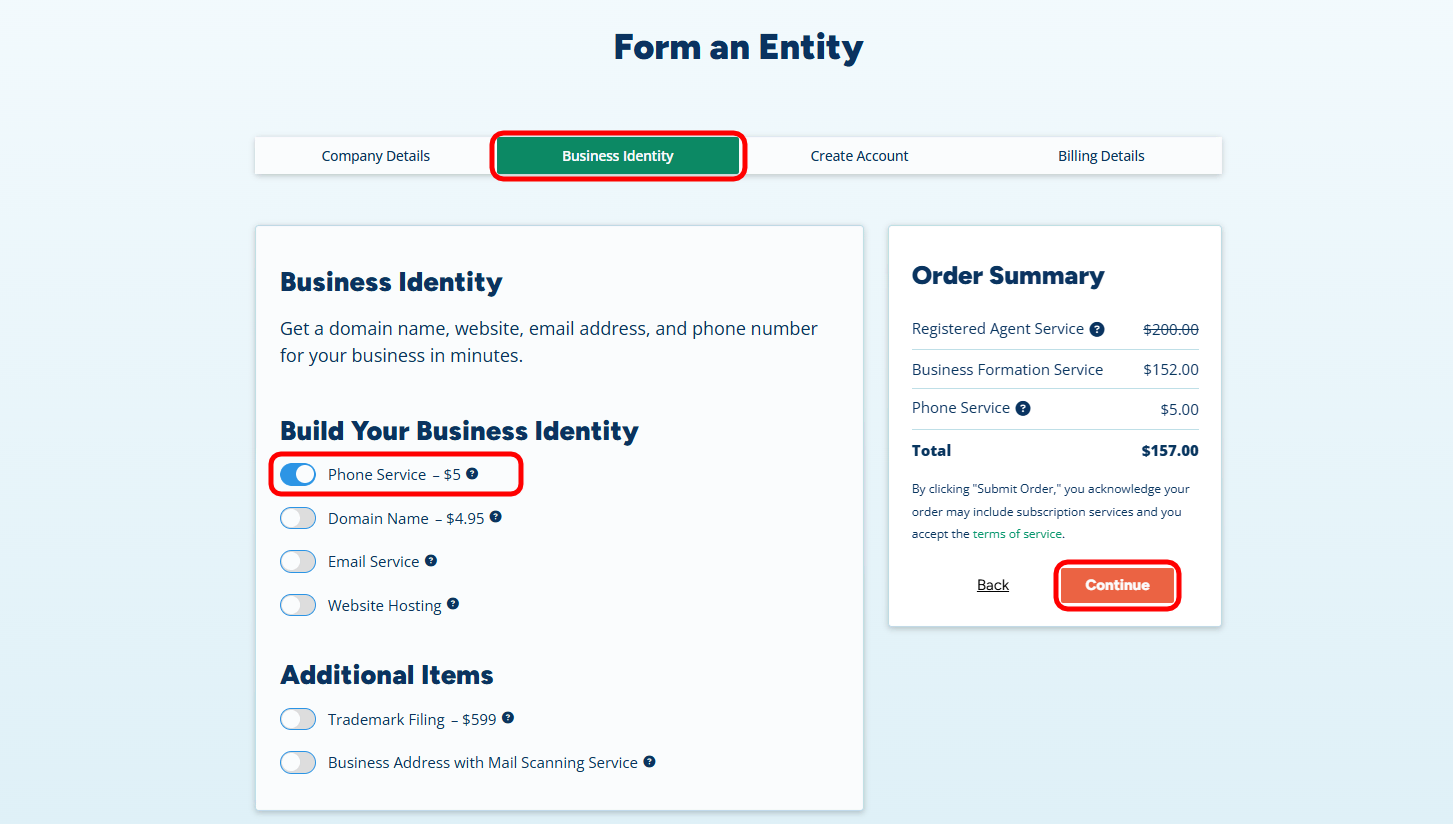Click the Website Hosting info icon
1453x824 pixels.
(x=453, y=604)
